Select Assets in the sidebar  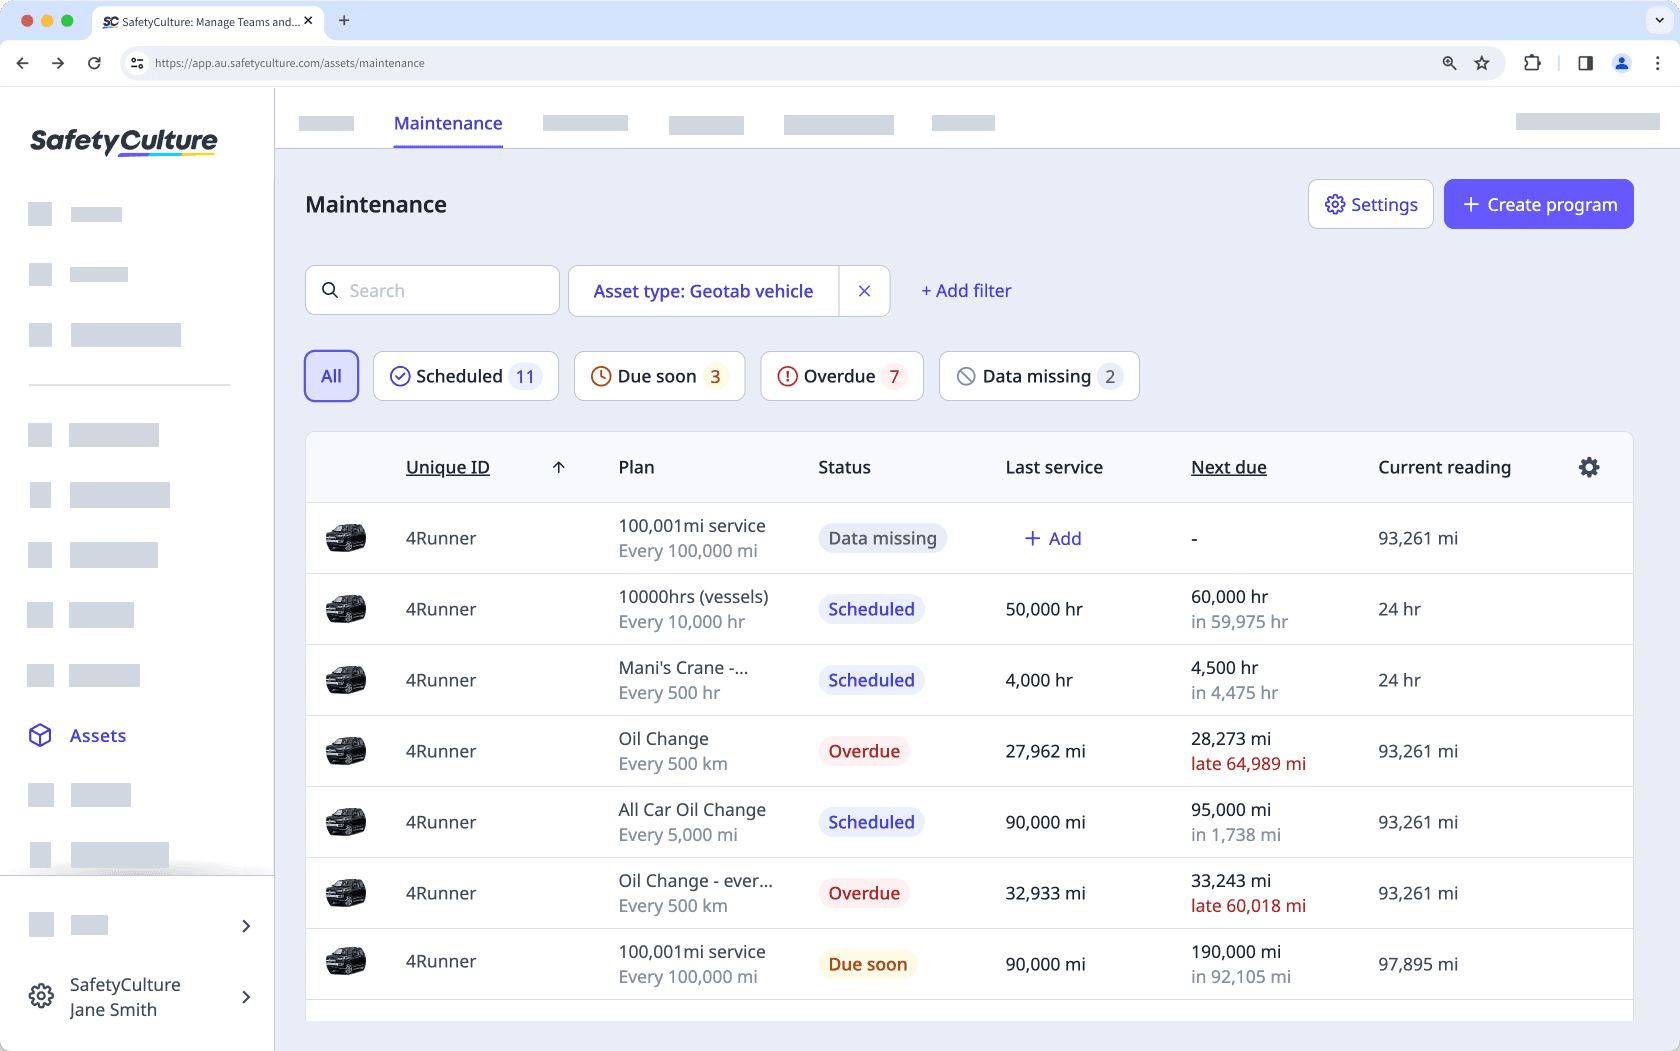[x=97, y=735]
